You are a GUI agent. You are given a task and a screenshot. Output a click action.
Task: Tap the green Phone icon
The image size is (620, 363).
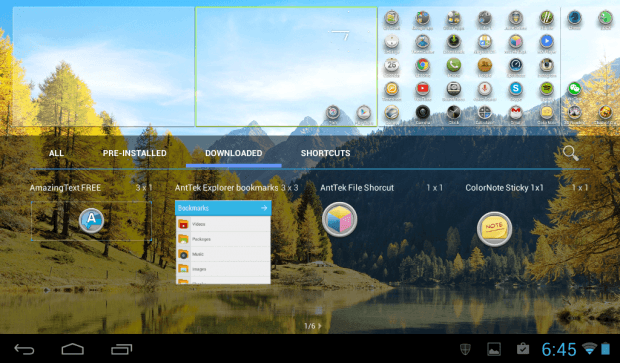coord(454,65)
